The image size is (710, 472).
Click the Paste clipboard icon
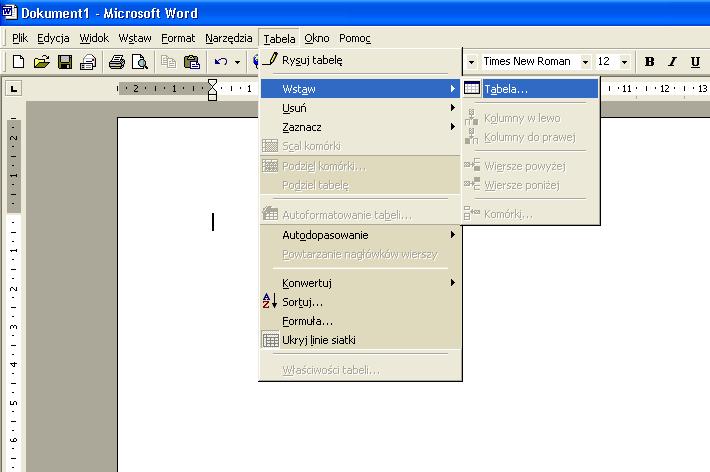click(x=192, y=62)
